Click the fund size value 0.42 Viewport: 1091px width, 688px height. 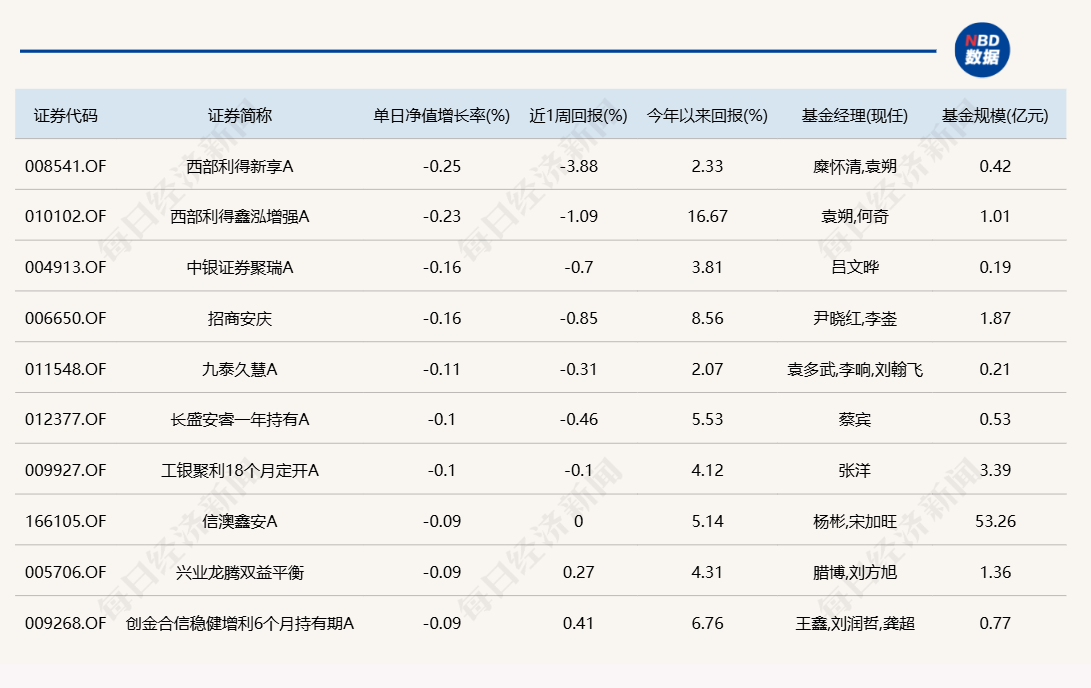click(x=995, y=166)
